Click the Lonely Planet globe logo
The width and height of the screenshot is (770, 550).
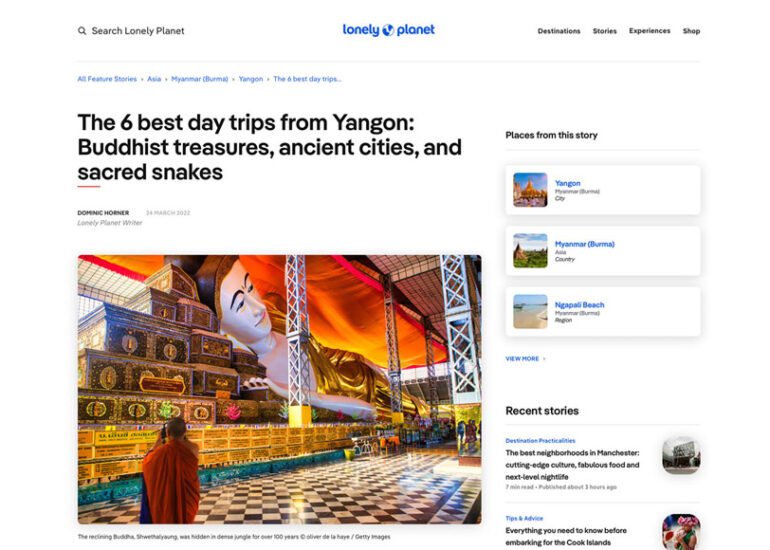[x=388, y=30]
